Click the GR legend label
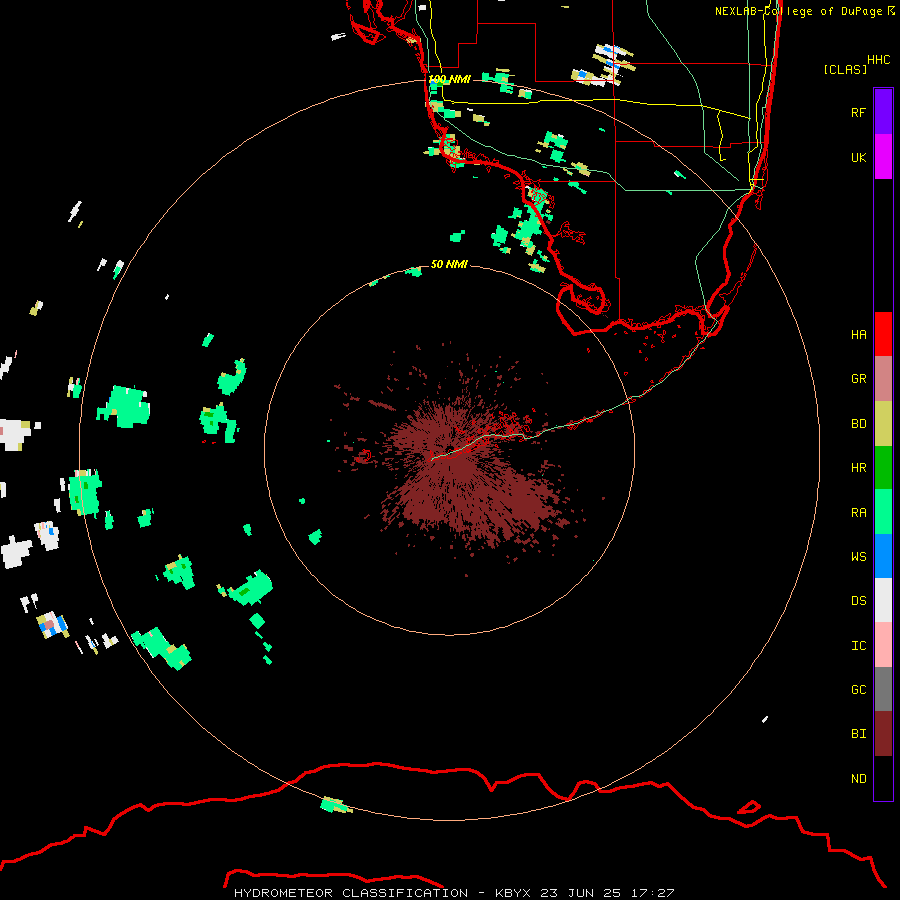This screenshot has height=900, width=900. (x=858, y=379)
